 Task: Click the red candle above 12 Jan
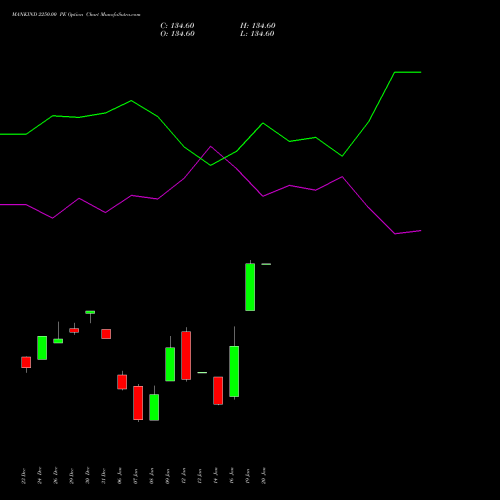click(x=186, y=355)
